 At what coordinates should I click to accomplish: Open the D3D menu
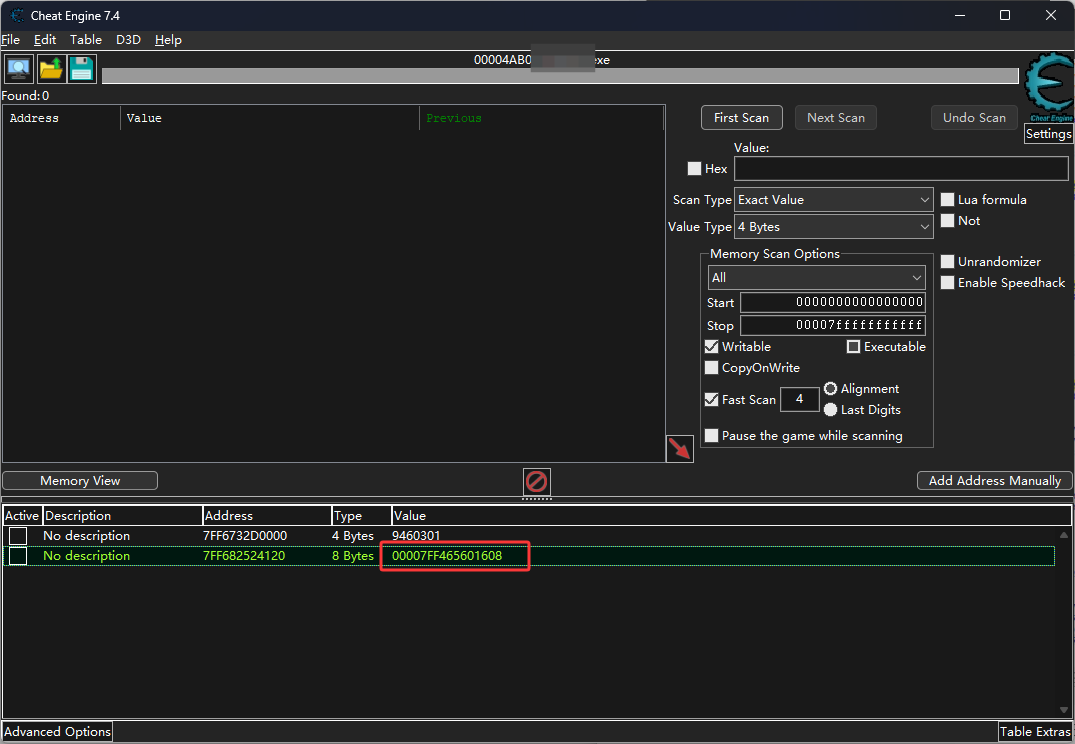128,40
